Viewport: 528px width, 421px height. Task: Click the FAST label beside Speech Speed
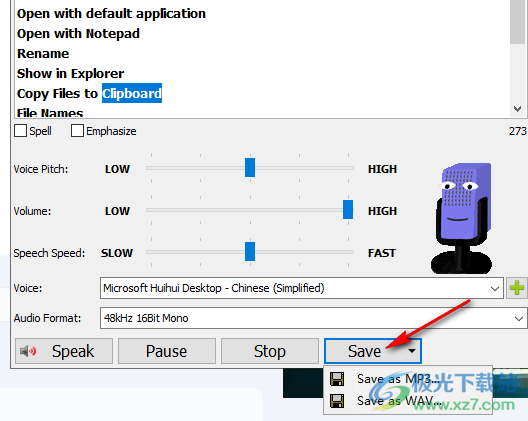tap(382, 253)
